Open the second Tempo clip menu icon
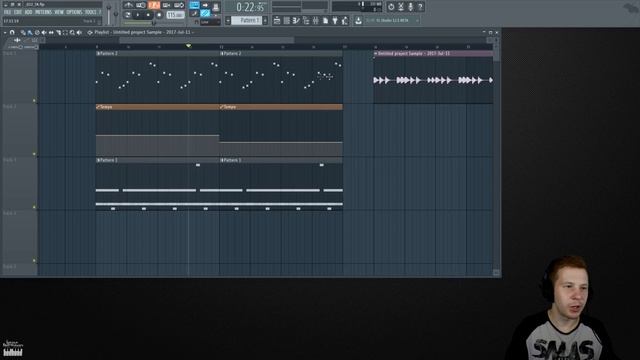 (222, 107)
